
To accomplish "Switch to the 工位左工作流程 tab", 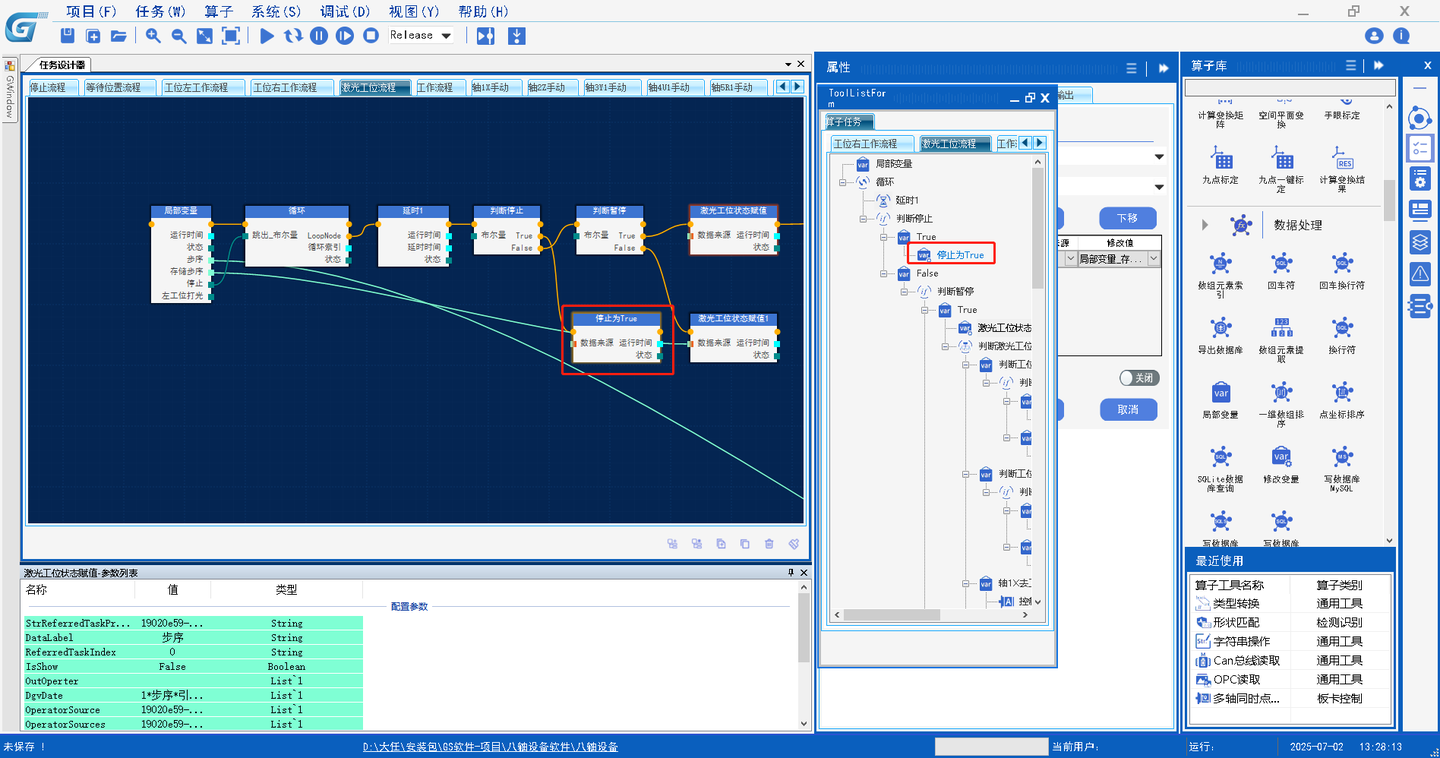I will (201, 87).
